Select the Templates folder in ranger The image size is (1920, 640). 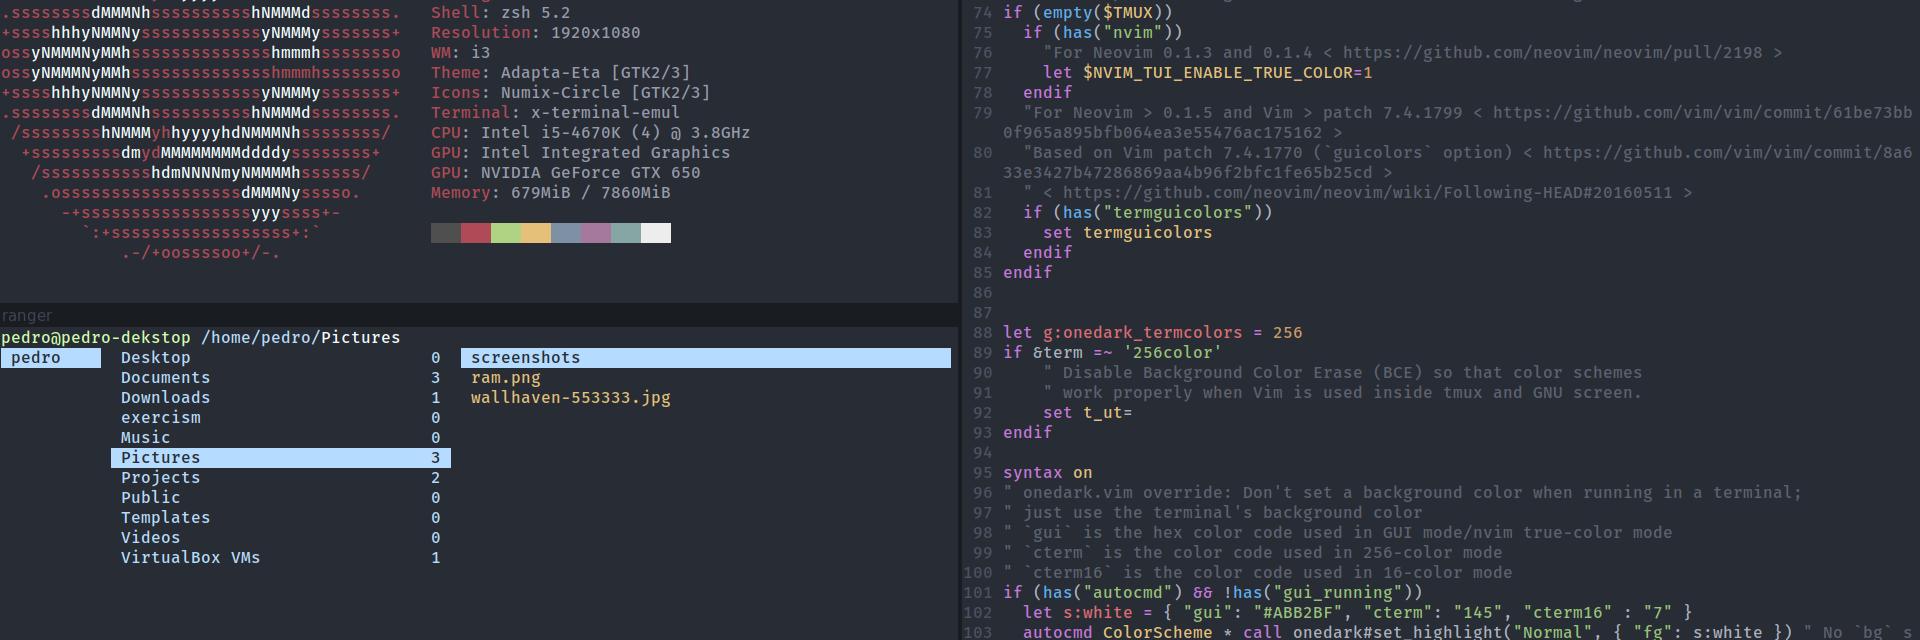pos(165,518)
